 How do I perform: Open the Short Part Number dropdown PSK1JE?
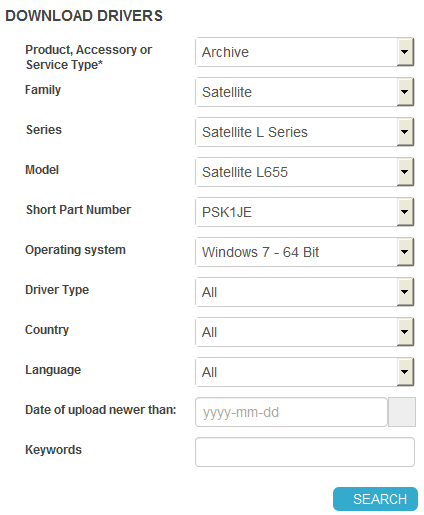[304, 212]
